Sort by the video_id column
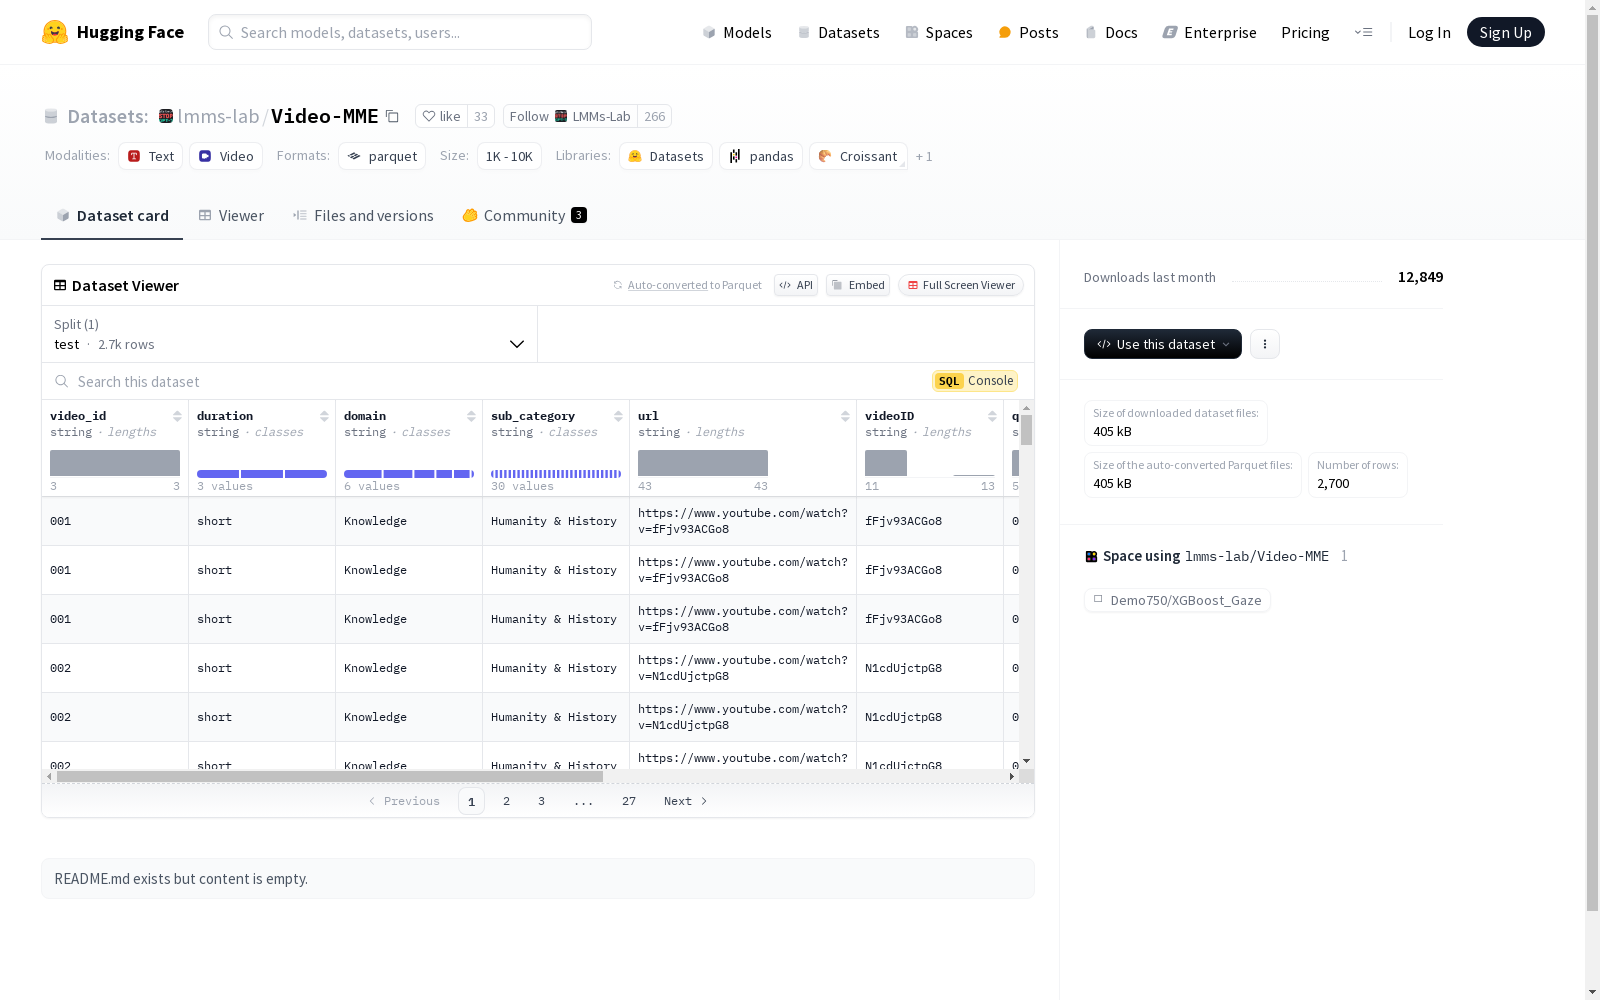Screen dimensions: 1600x1000 (177, 416)
